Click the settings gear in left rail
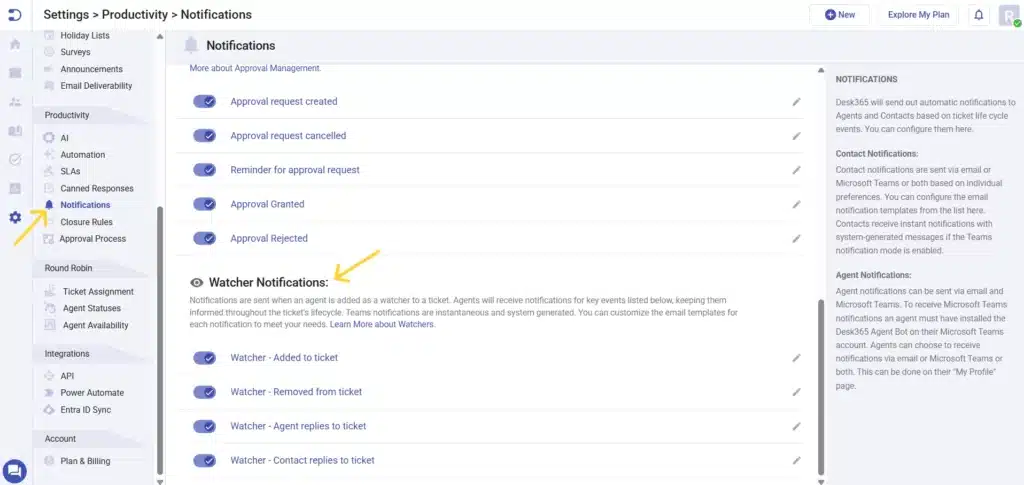 click(15, 217)
